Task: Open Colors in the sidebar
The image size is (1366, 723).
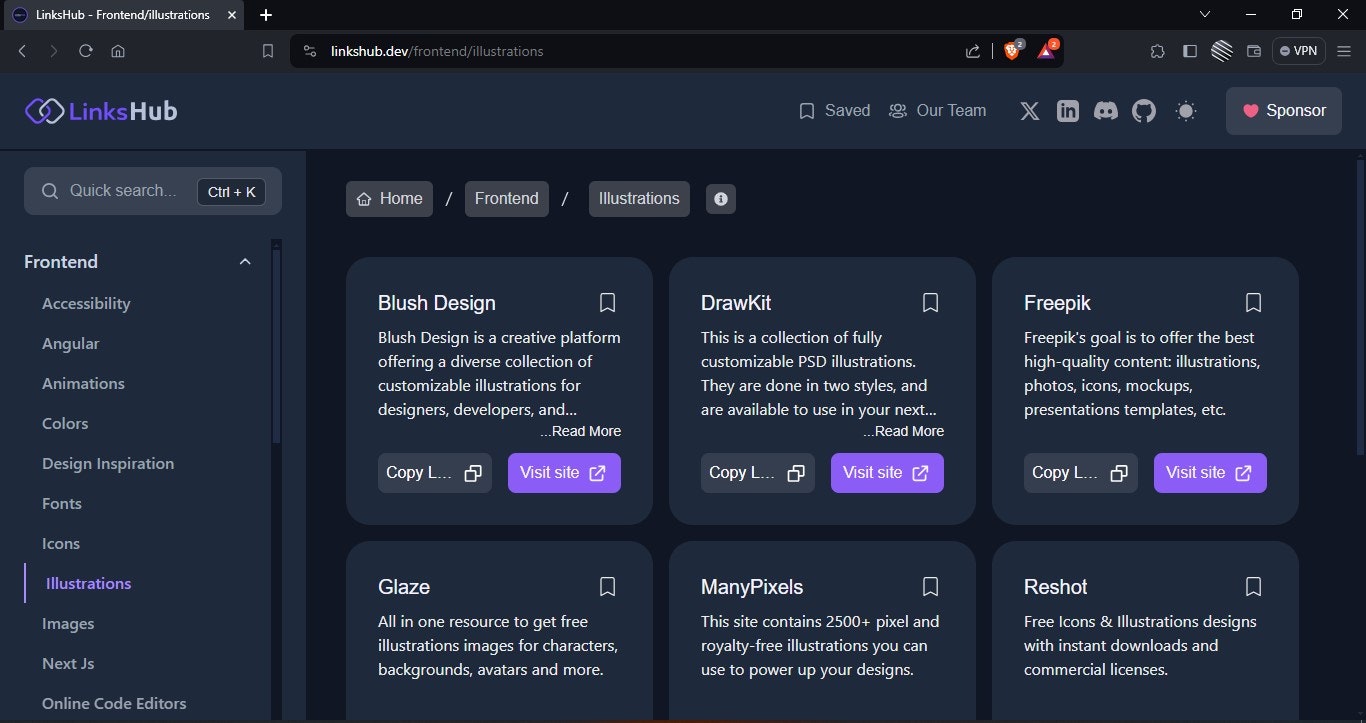Action: (65, 424)
